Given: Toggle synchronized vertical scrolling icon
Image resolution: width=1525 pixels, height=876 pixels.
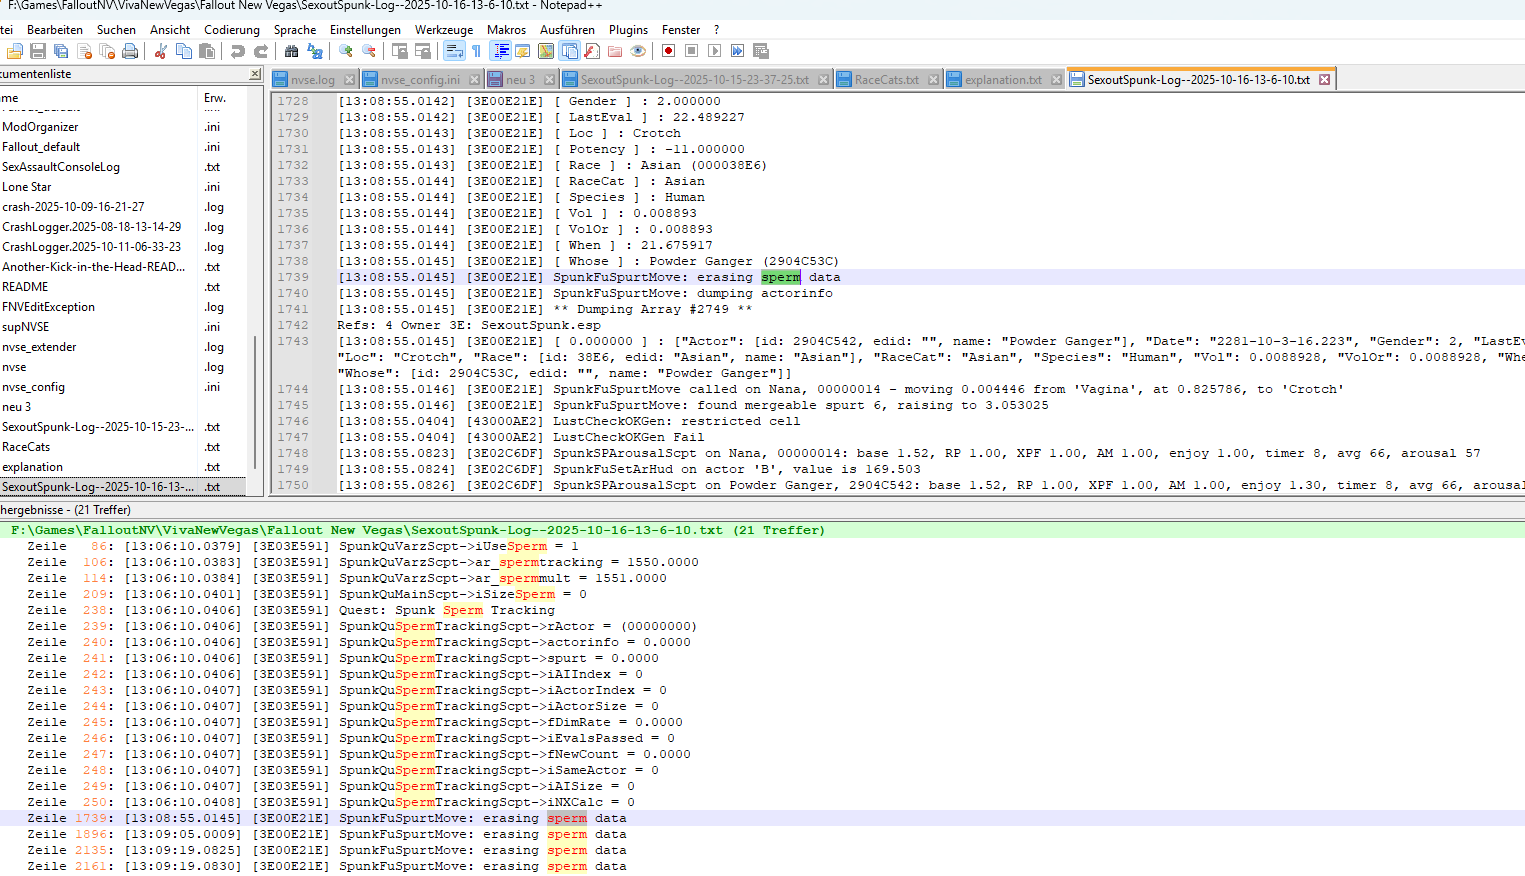Looking at the screenshot, I should (x=399, y=51).
